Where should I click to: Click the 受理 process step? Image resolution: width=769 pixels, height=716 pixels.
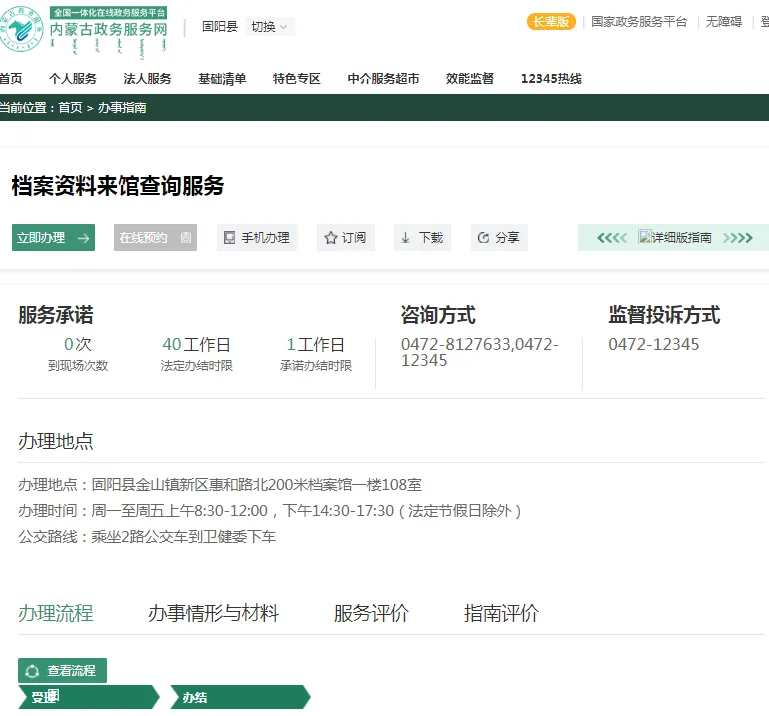pyautogui.click(x=45, y=697)
